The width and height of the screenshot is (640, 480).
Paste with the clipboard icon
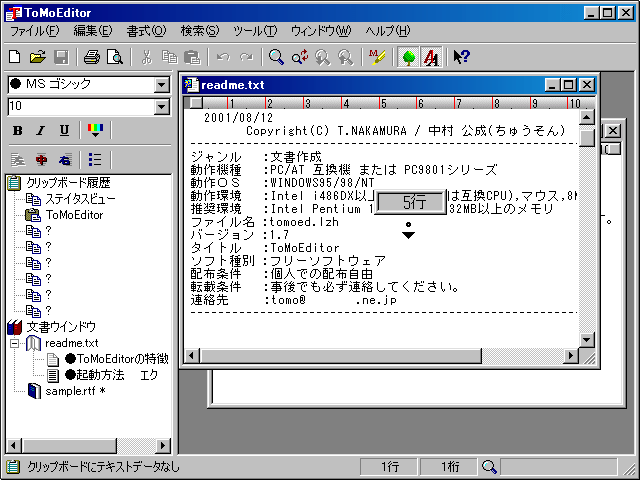pos(192,57)
